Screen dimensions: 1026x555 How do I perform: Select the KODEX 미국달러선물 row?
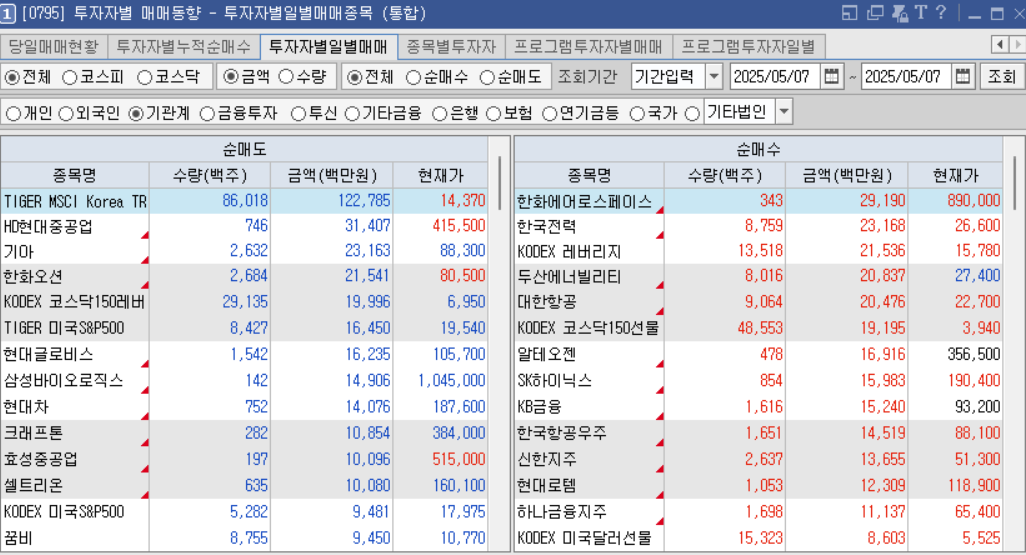[758, 538]
